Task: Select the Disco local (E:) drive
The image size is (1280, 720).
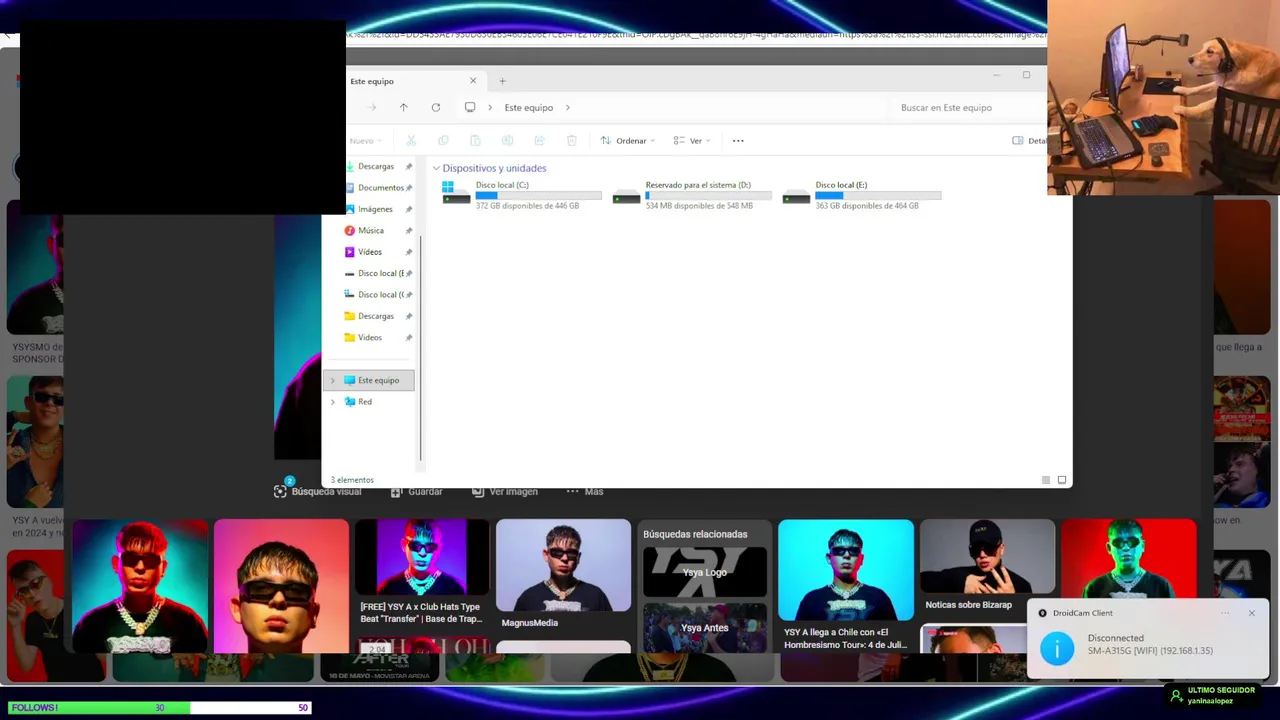Action: [862, 195]
